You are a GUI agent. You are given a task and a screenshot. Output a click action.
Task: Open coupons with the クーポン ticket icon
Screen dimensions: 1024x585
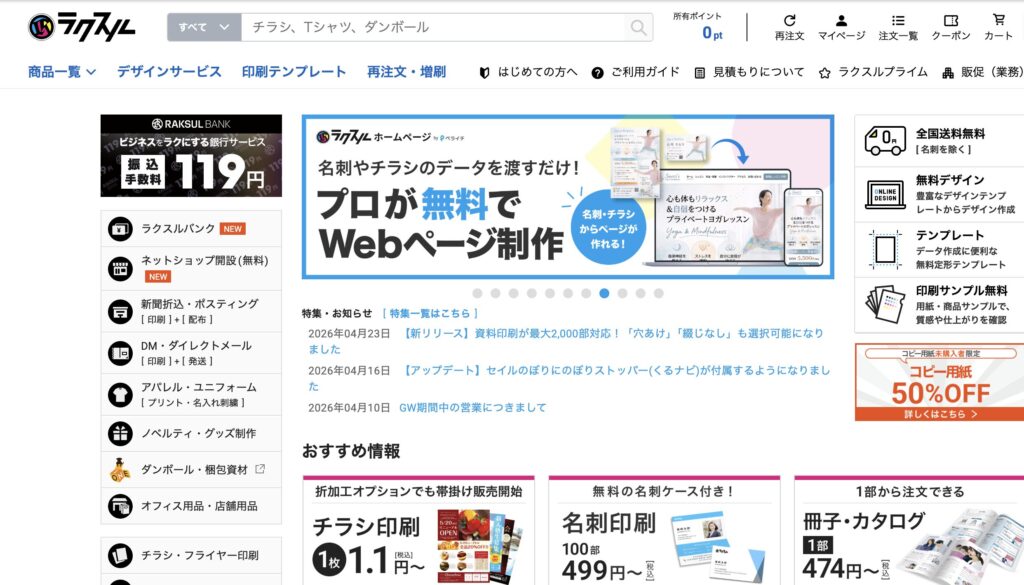tap(951, 22)
